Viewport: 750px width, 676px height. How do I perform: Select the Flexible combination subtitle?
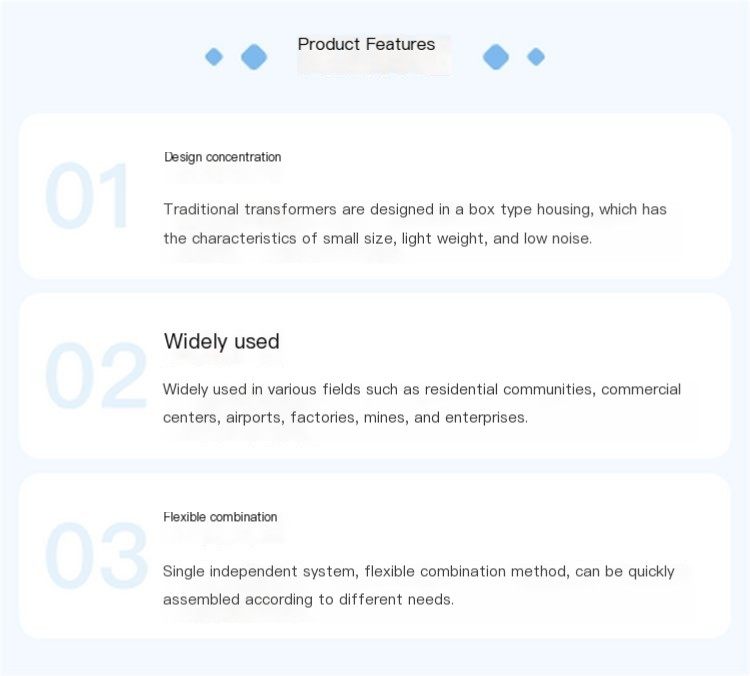pos(220,517)
